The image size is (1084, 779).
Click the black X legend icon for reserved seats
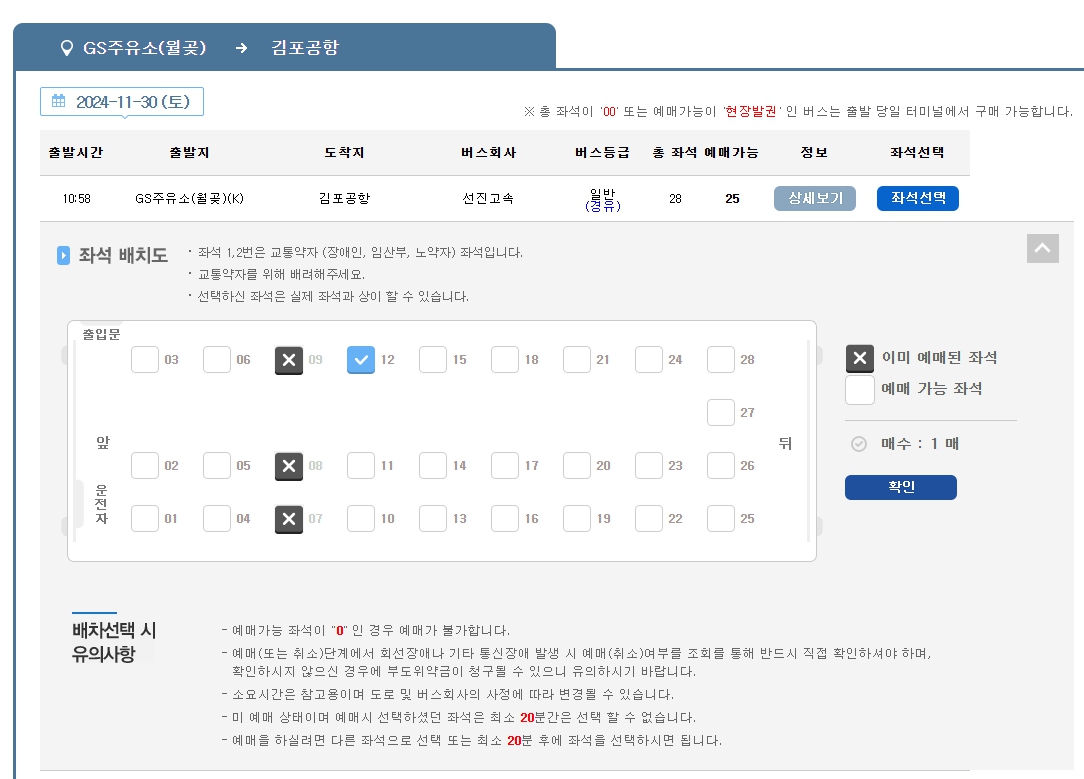(x=860, y=355)
